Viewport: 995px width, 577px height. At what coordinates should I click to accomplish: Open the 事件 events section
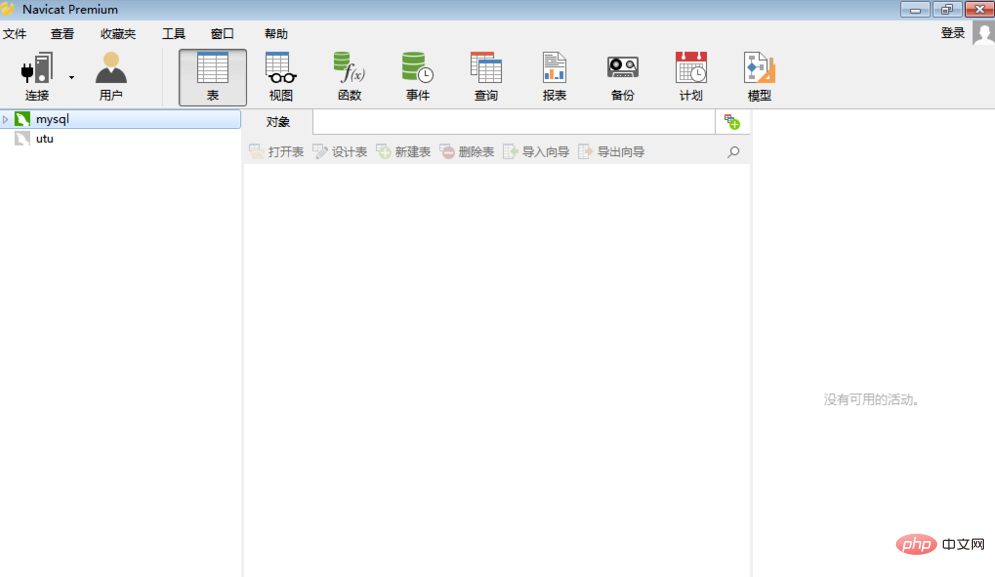[418, 77]
